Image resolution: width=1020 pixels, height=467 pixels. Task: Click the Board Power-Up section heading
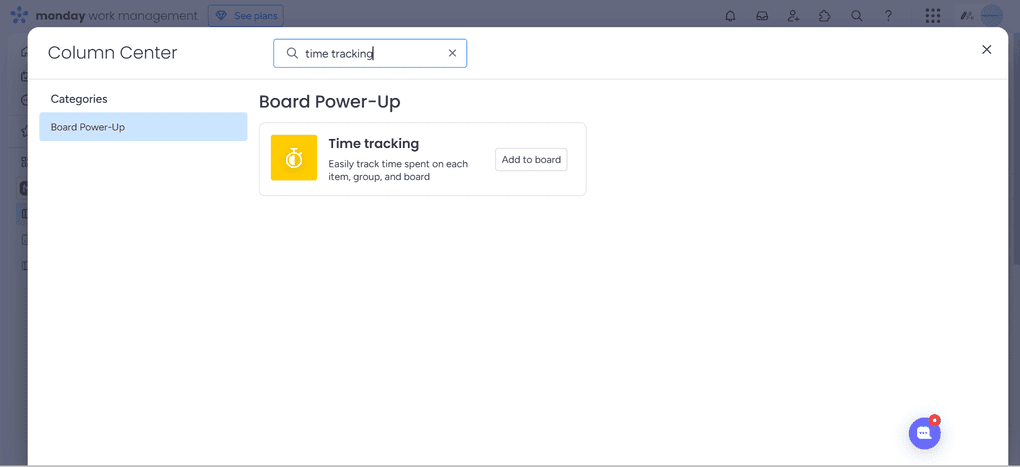click(330, 102)
